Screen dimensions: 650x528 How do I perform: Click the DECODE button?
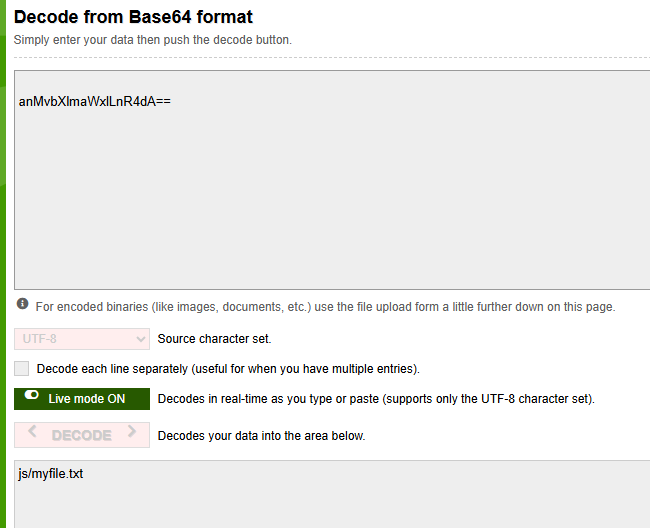point(82,435)
